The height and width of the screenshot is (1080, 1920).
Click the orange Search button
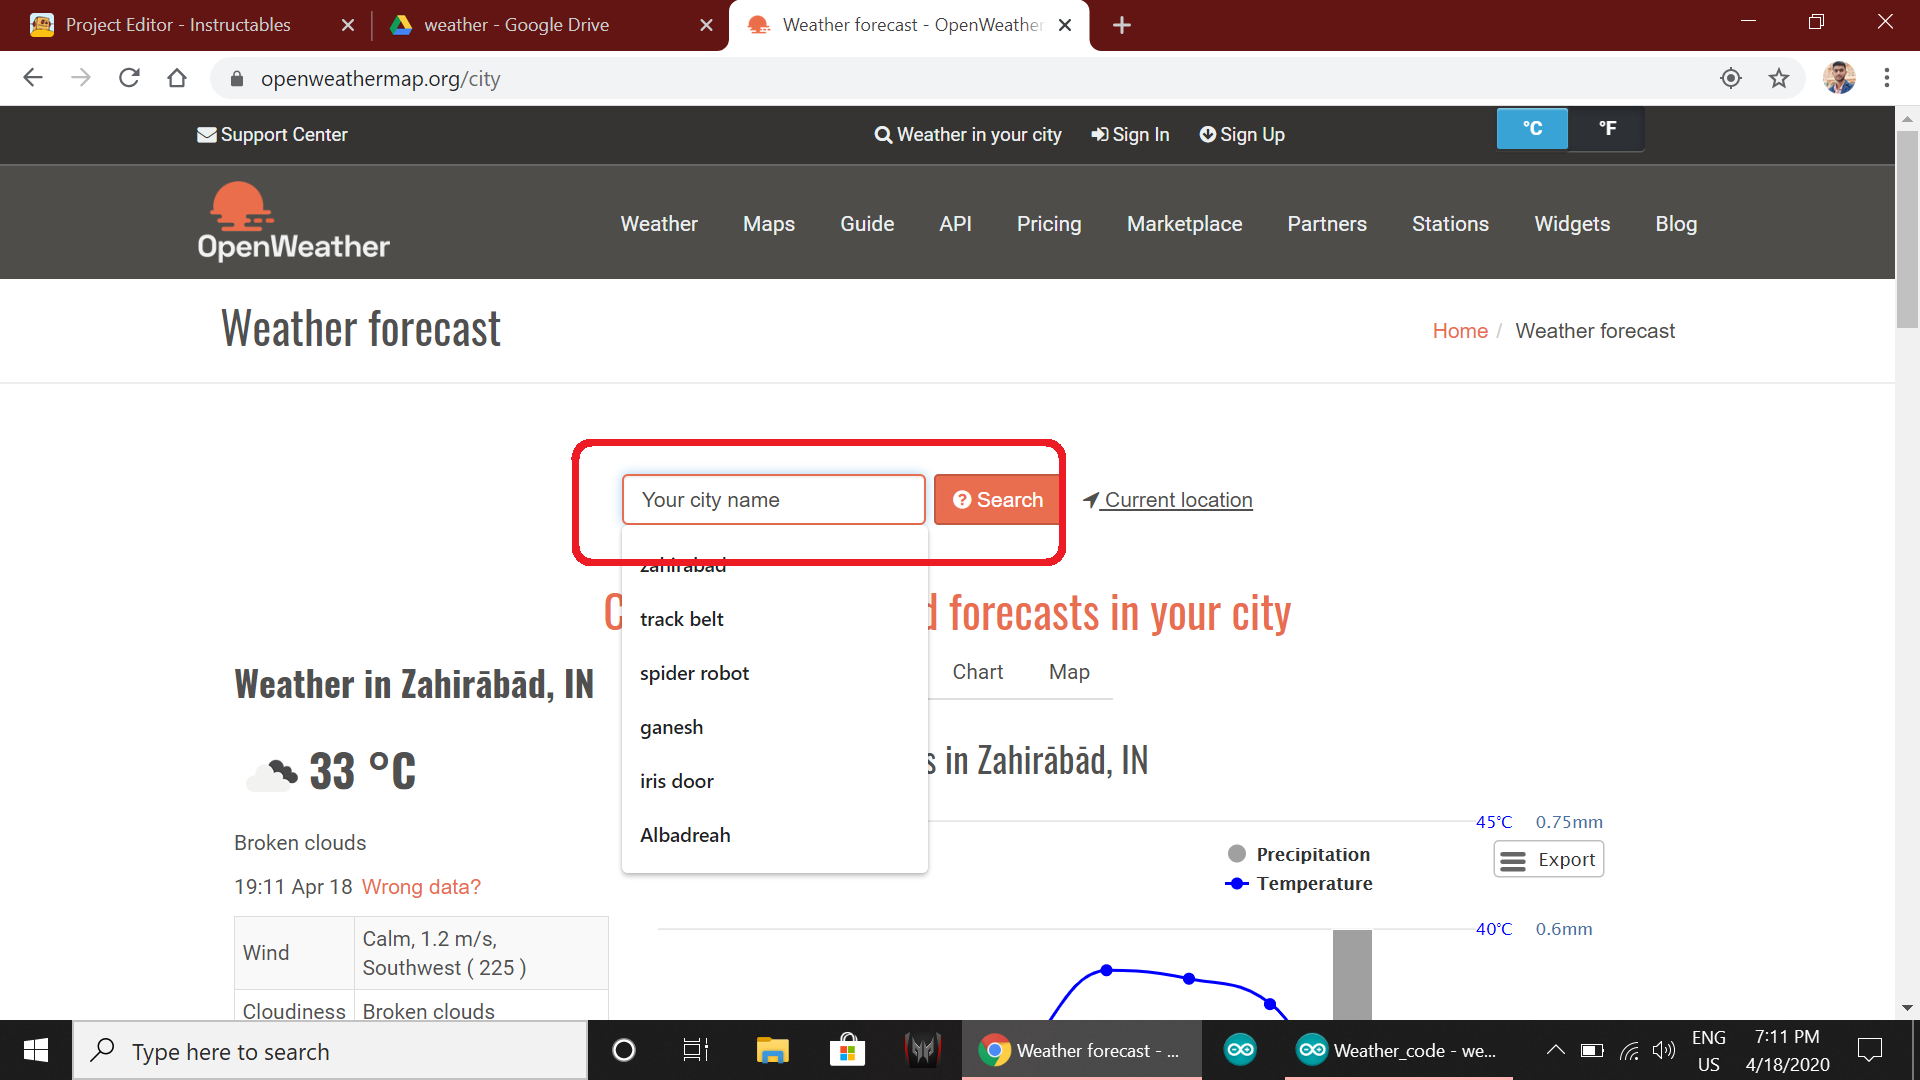[997, 500]
